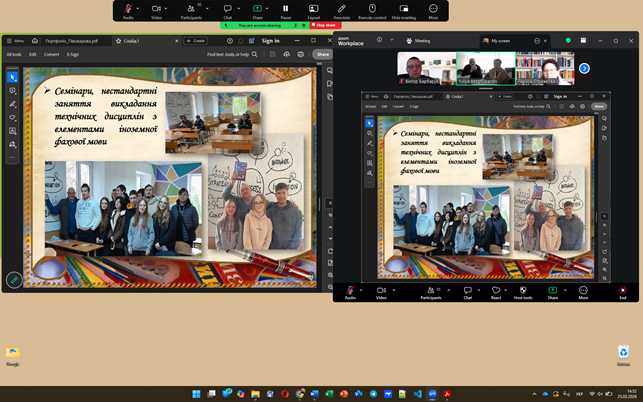Image resolution: width=643 pixels, height=402 pixels.
Task: Open More options in floating Zoom toolbar
Action: 433,11
